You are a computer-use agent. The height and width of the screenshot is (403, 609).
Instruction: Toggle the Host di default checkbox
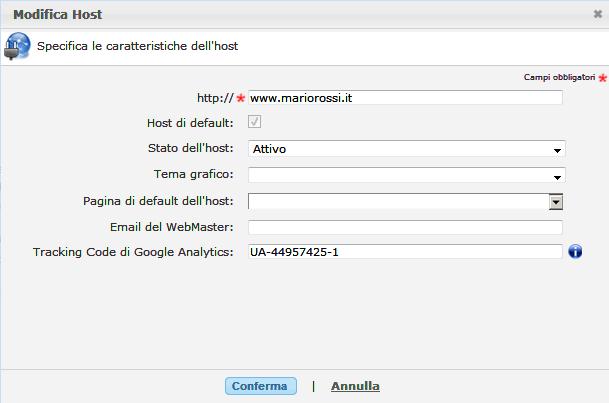255,122
